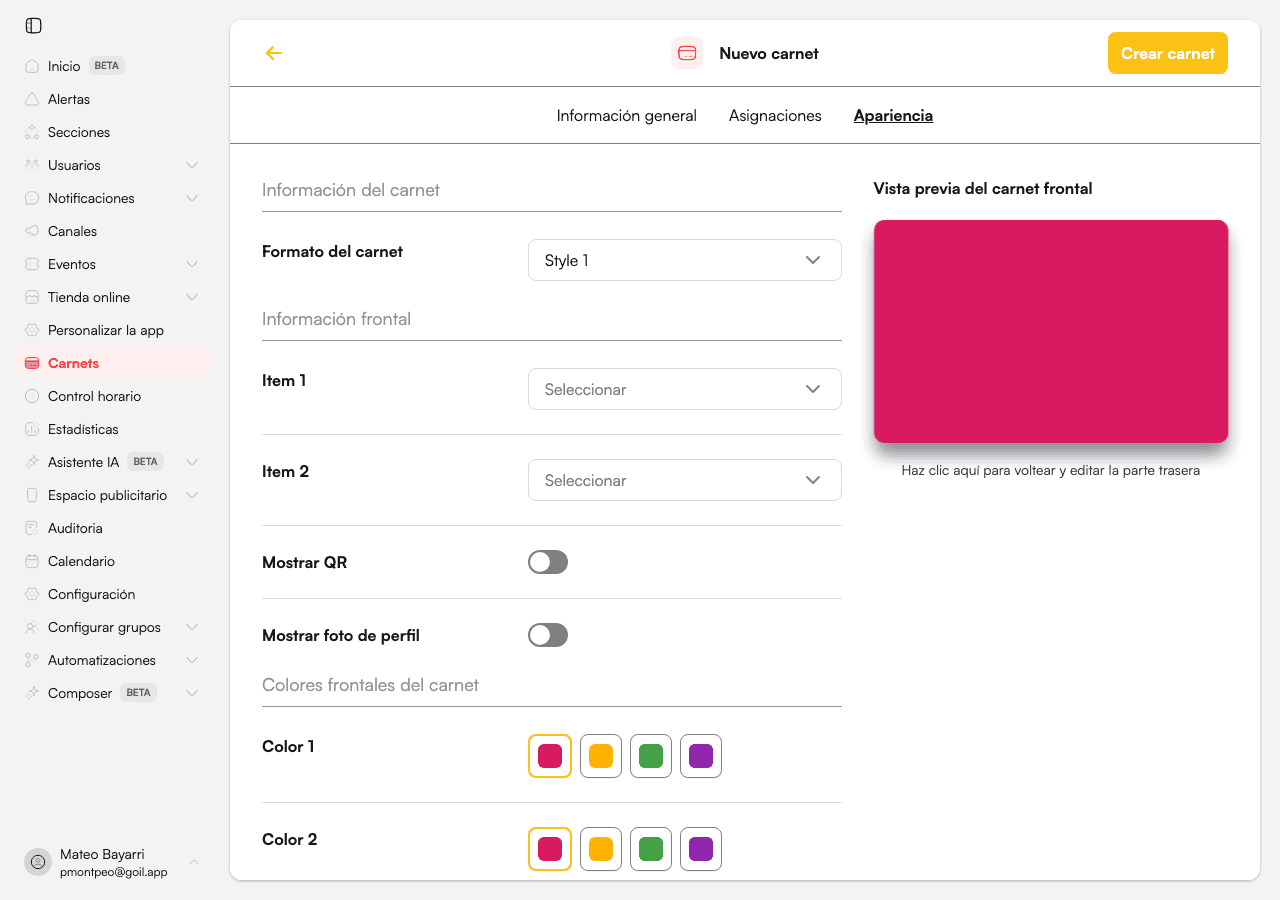This screenshot has height=900, width=1280.
Task: Click the Usuarios people icon
Action: tap(32, 165)
